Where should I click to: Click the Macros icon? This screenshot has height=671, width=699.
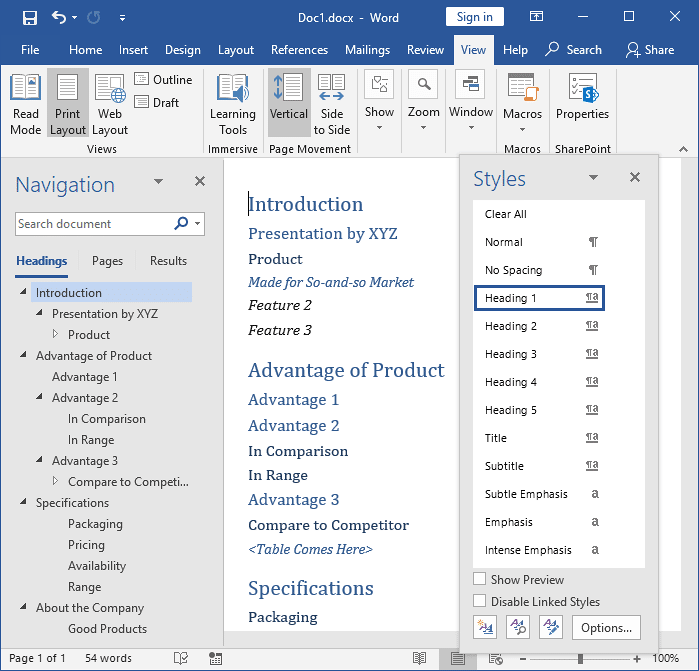(x=522, y=90)
